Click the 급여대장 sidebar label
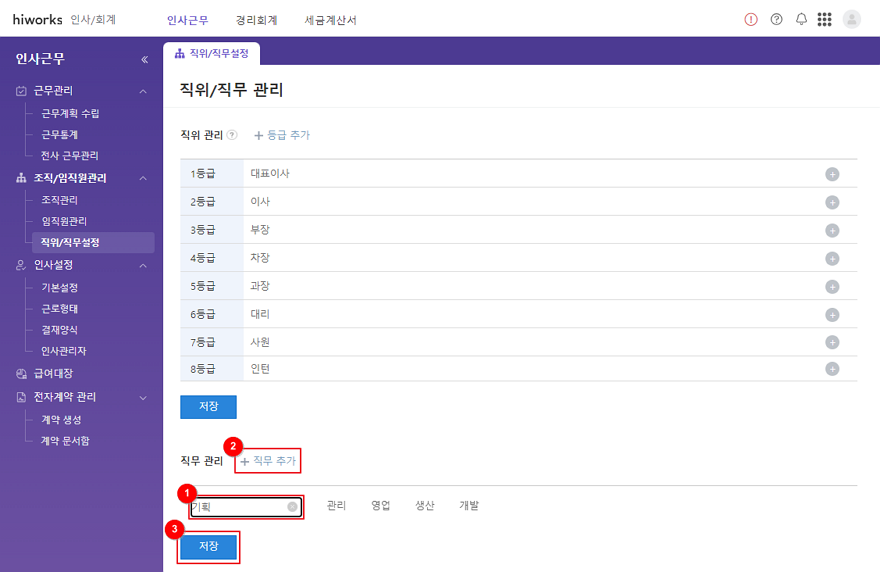The height and width of the screenshot is (572, 880). [x=53, y=374]
